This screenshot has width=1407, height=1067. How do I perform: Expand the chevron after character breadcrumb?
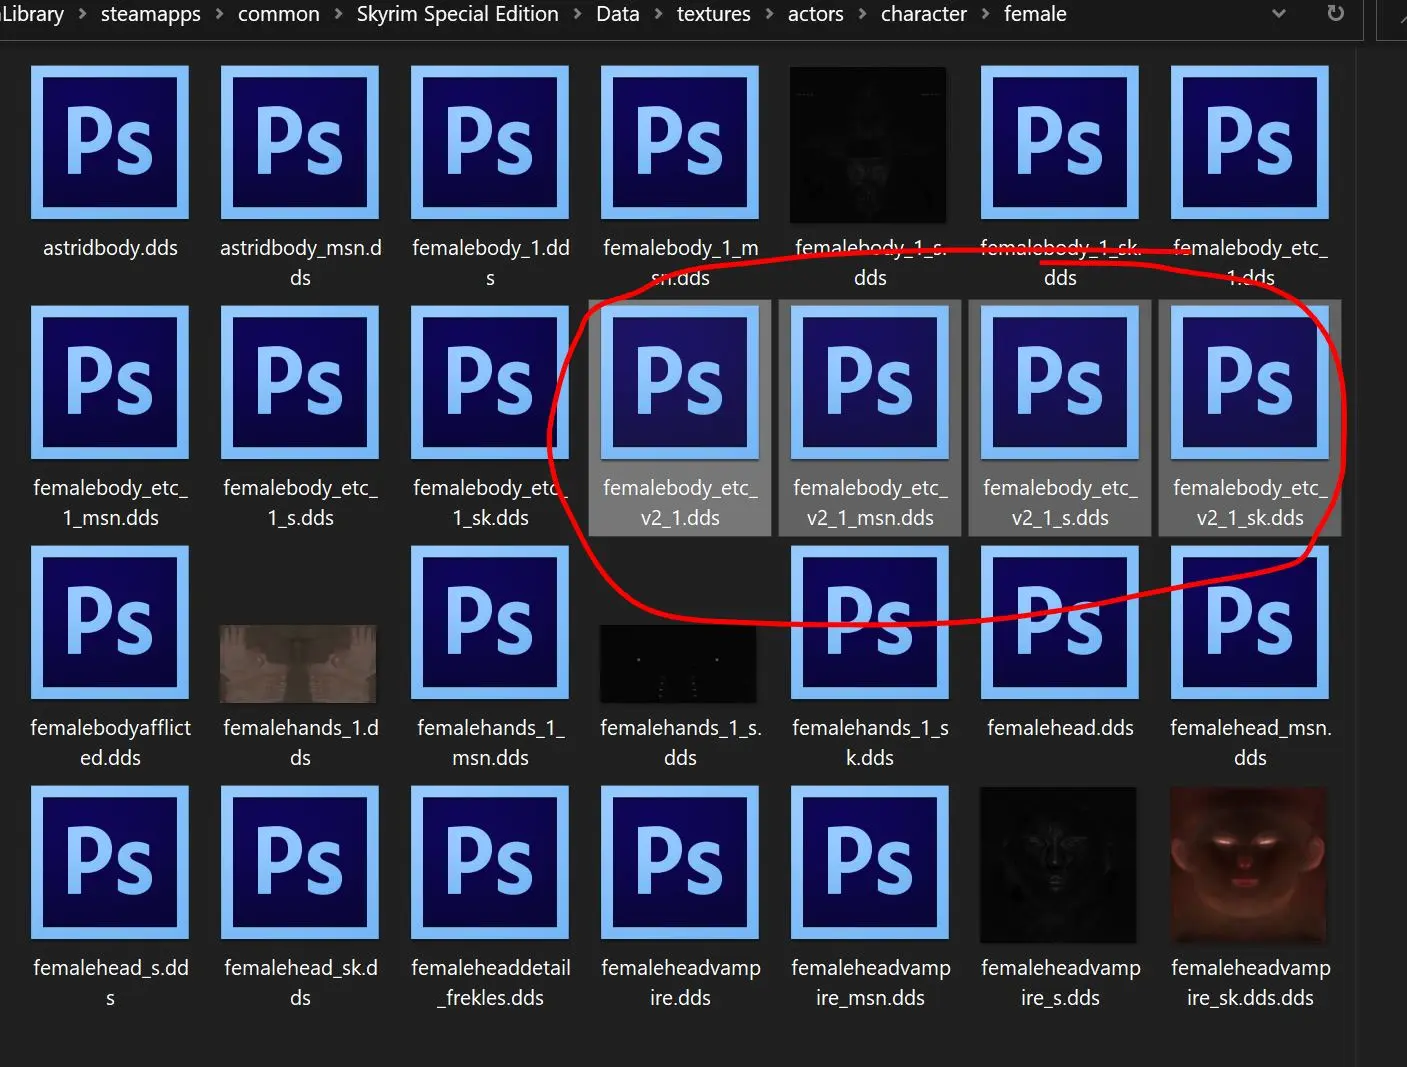tap(986, 15)
